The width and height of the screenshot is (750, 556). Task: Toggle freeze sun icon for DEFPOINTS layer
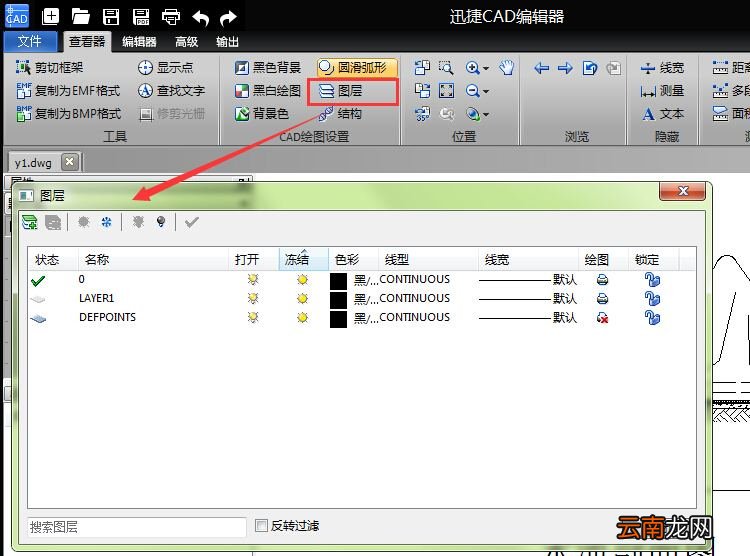tap(302, 318)
